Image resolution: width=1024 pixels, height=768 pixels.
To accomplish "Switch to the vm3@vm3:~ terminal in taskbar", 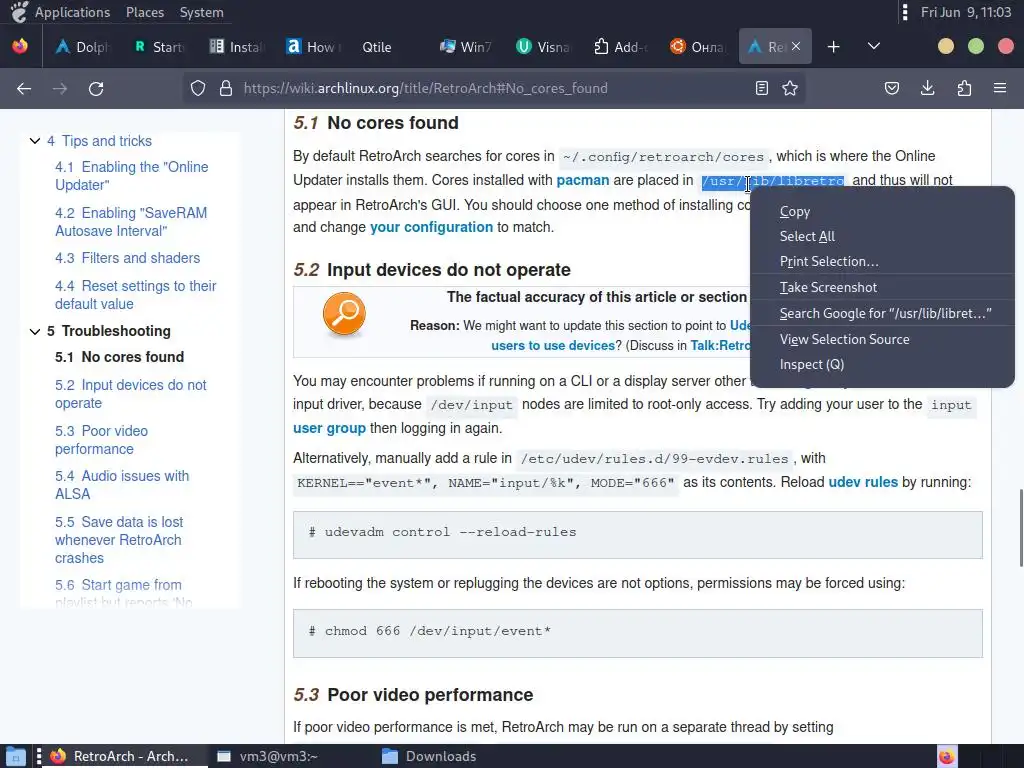I will click(x=268, y=756).
